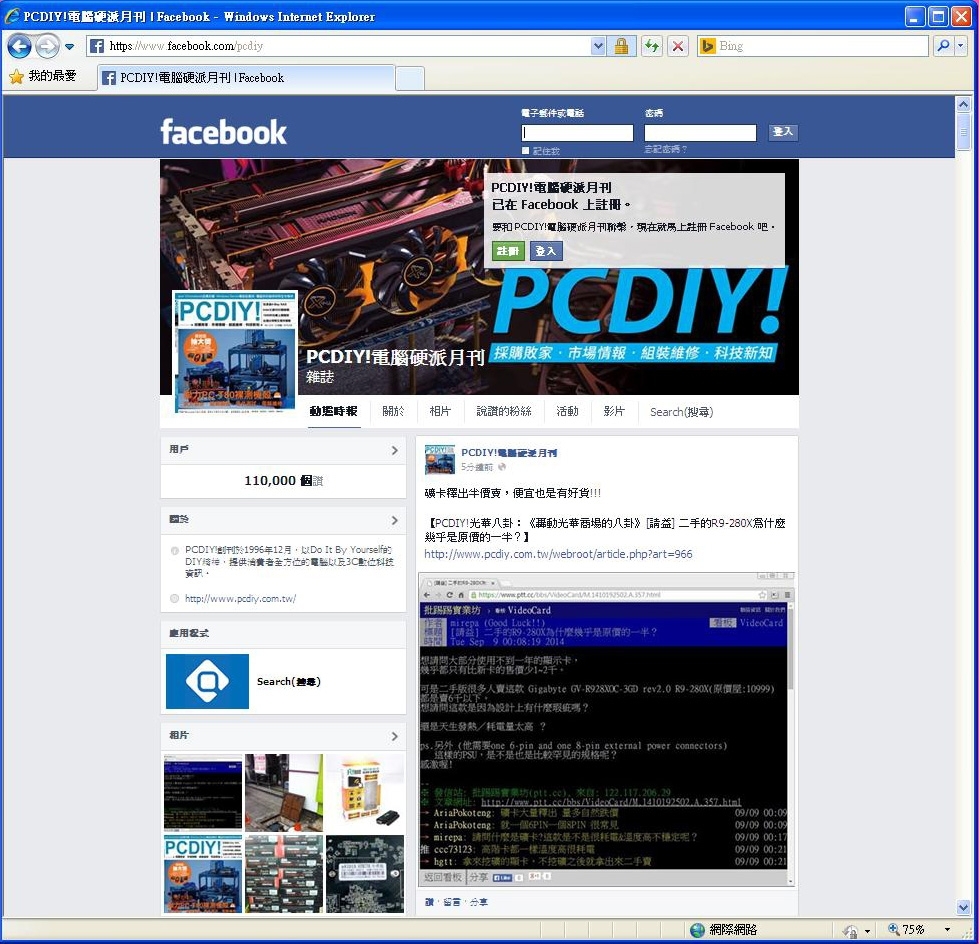Click the blue Search app icon

207,681
